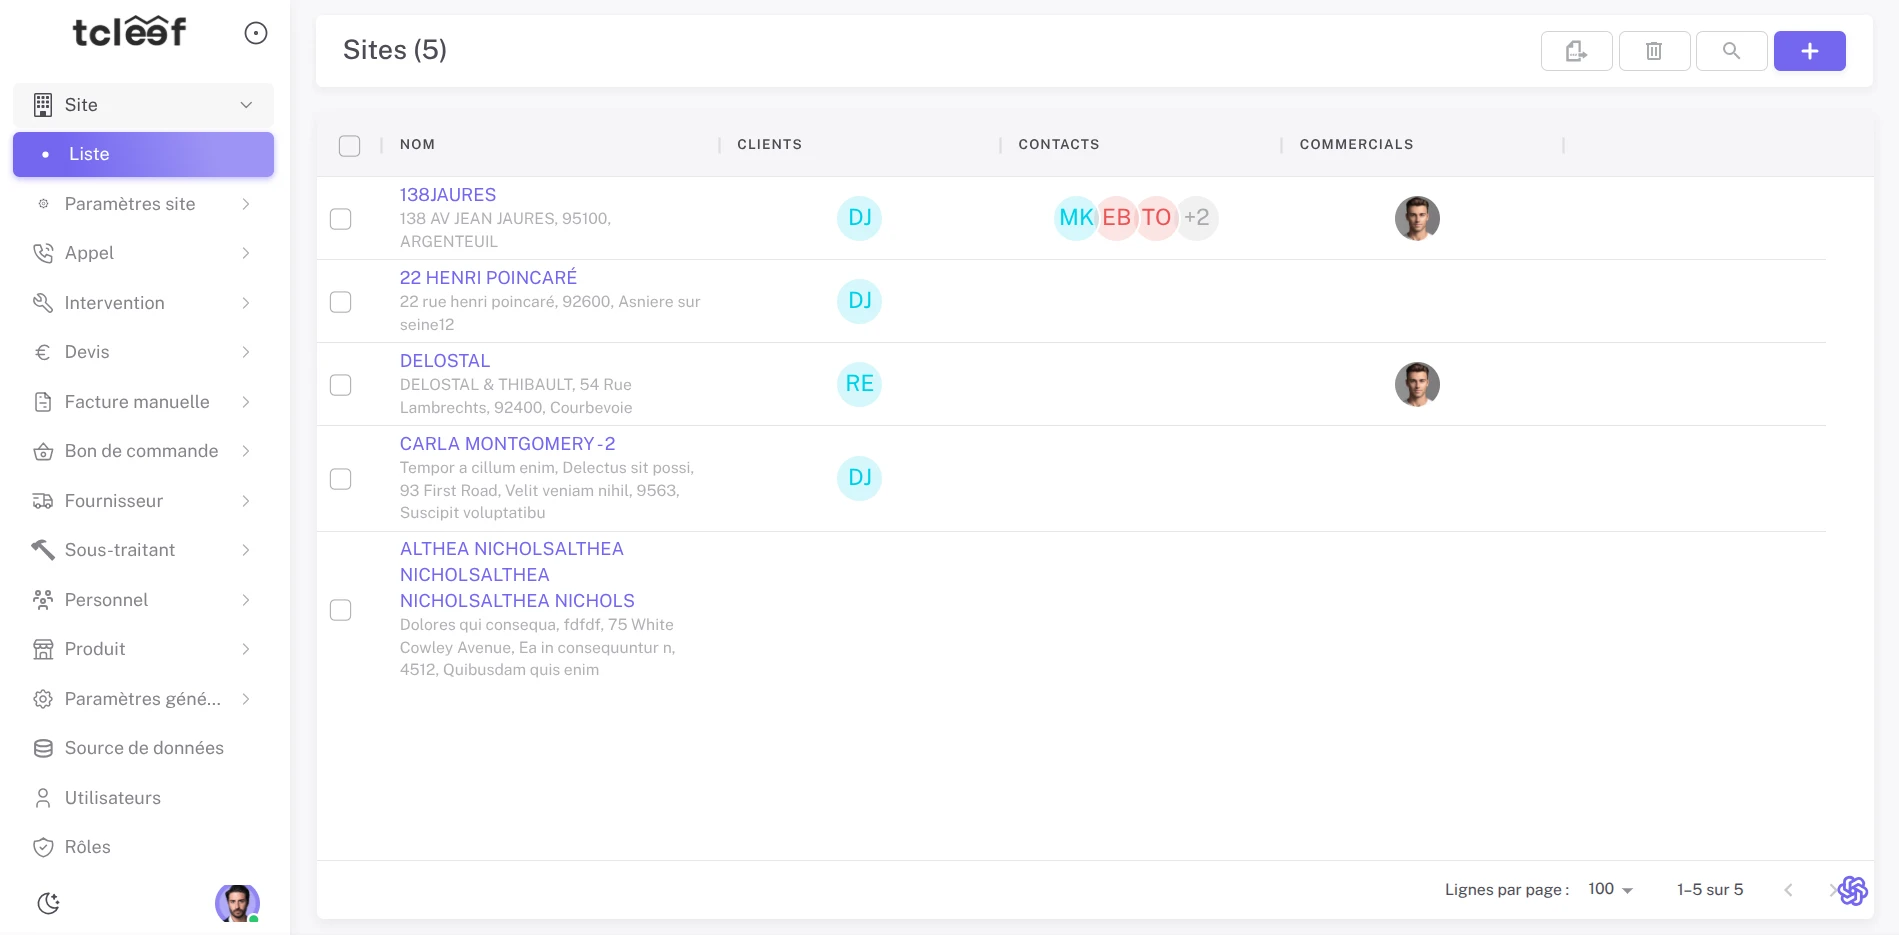The height and width of the screenshot is (935, 1899).
Task: Go to the Rôles menu item
Action: tap(87, 847)
